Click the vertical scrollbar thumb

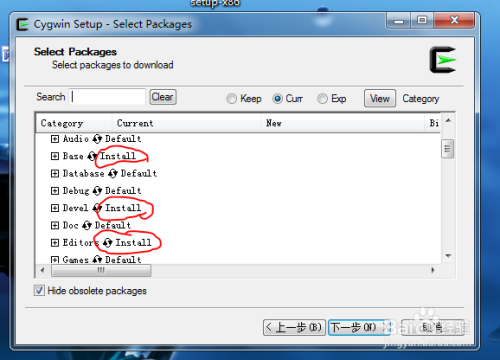click(x=447, y=149)
